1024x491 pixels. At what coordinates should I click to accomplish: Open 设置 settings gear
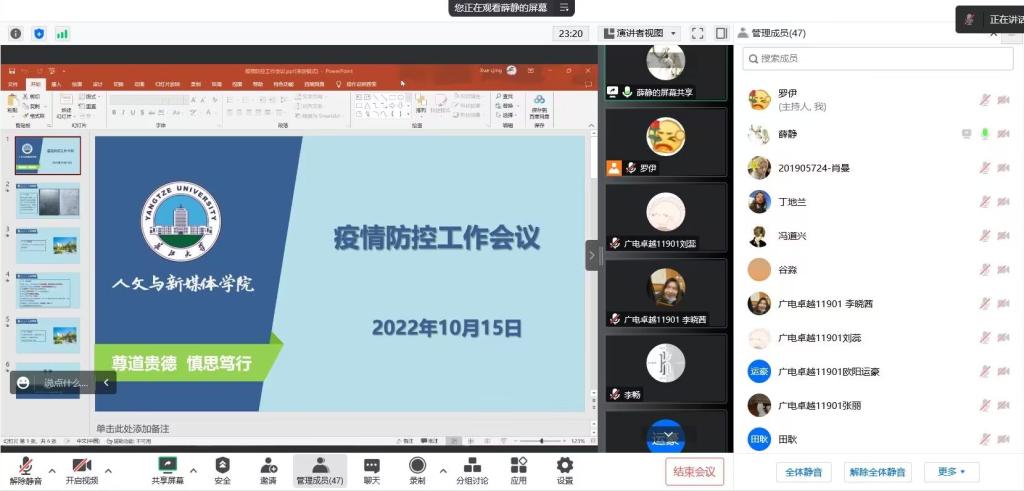click(x=565, y=470)
